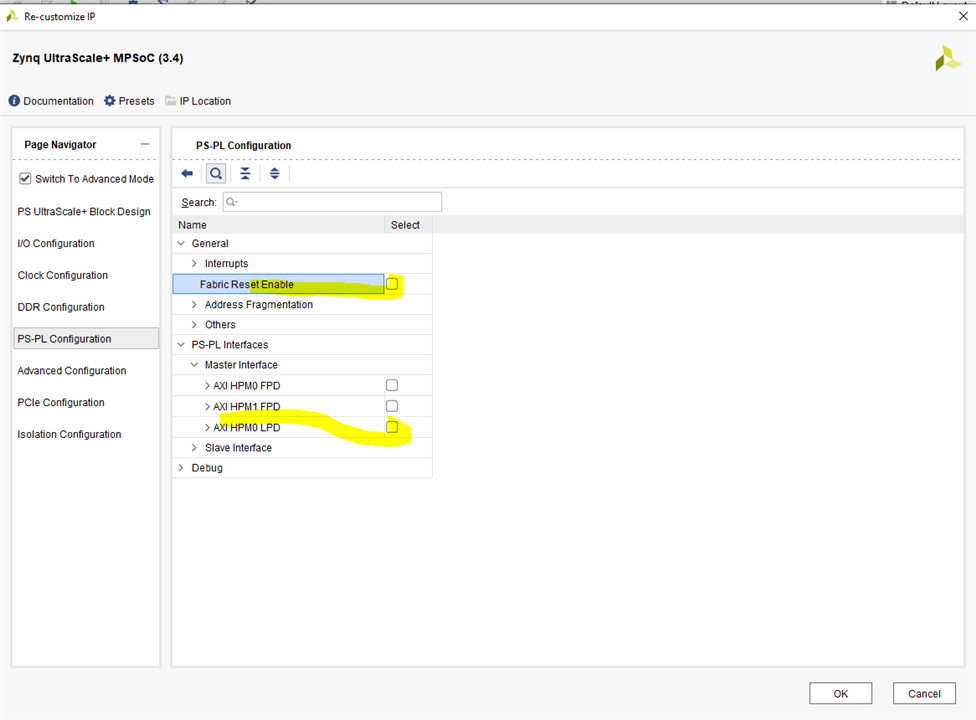Tick the AXI HPM0 FPD checkbox

tap(392, 385)
